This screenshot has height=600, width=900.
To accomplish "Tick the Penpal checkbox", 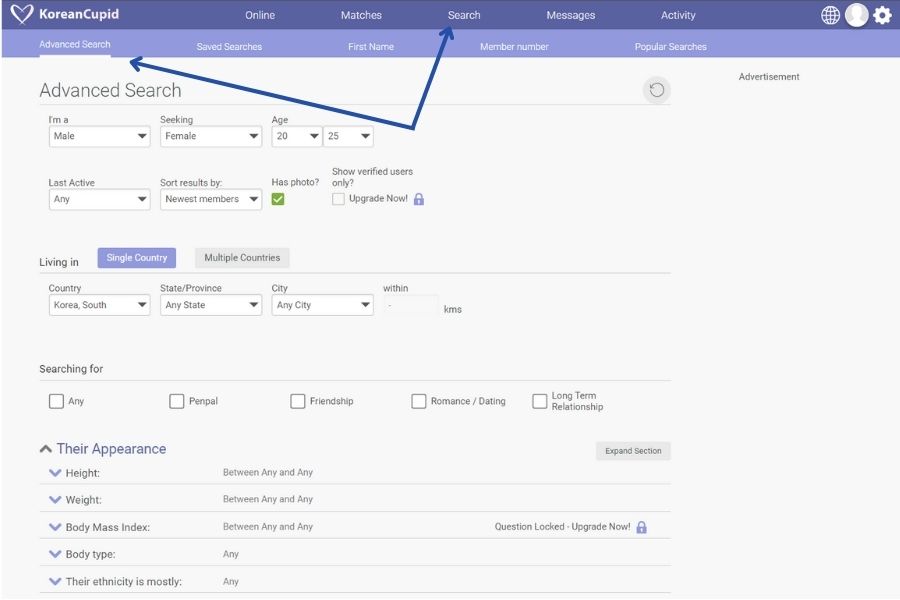I will click(177, 401).
